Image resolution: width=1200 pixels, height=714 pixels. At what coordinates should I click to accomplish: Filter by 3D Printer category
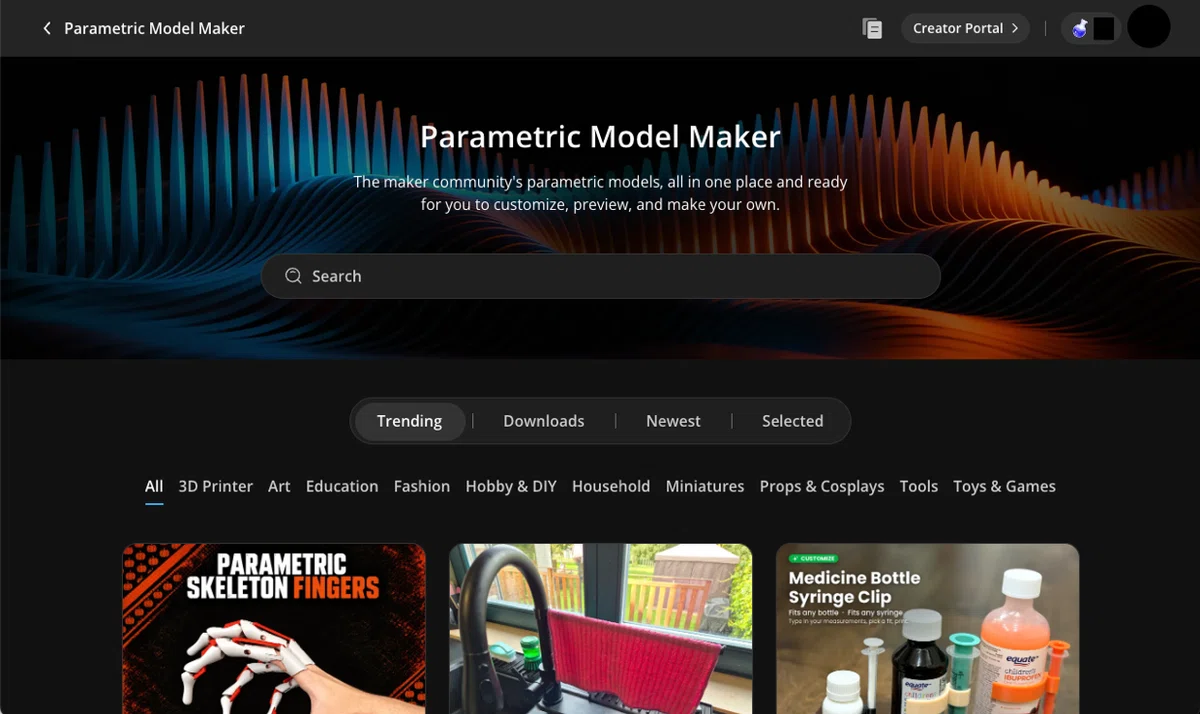tap(215, 486)
